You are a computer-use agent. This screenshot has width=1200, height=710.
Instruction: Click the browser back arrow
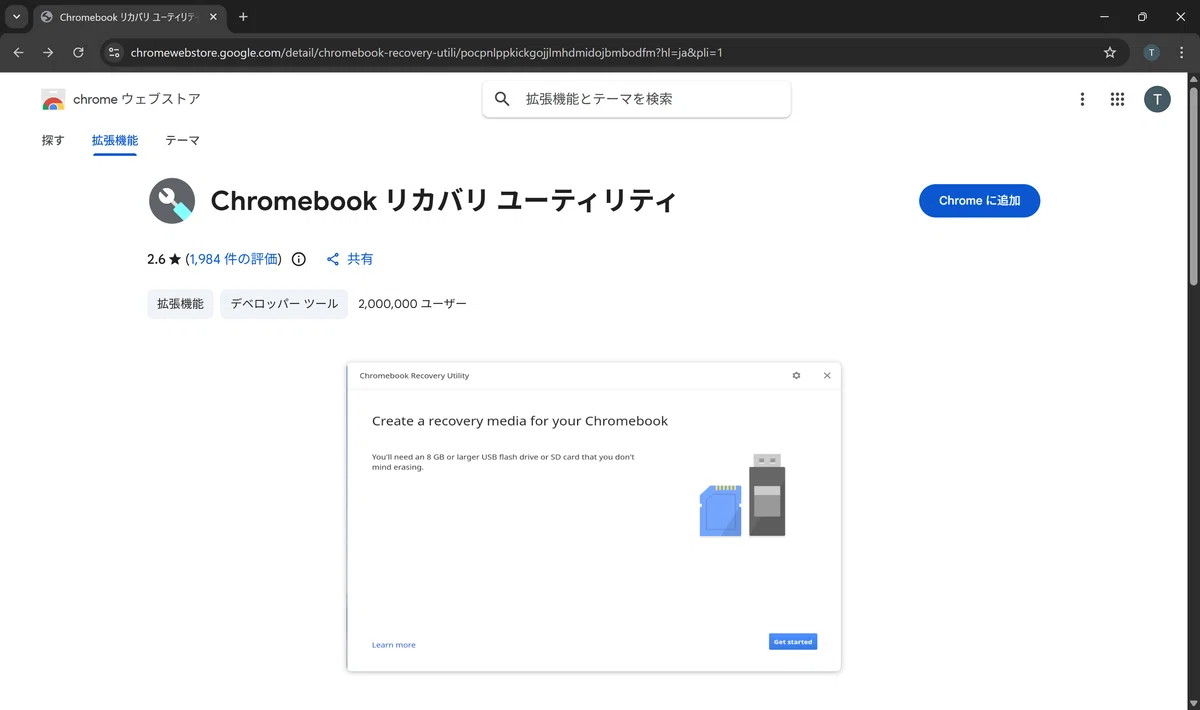tap(18, 53)
